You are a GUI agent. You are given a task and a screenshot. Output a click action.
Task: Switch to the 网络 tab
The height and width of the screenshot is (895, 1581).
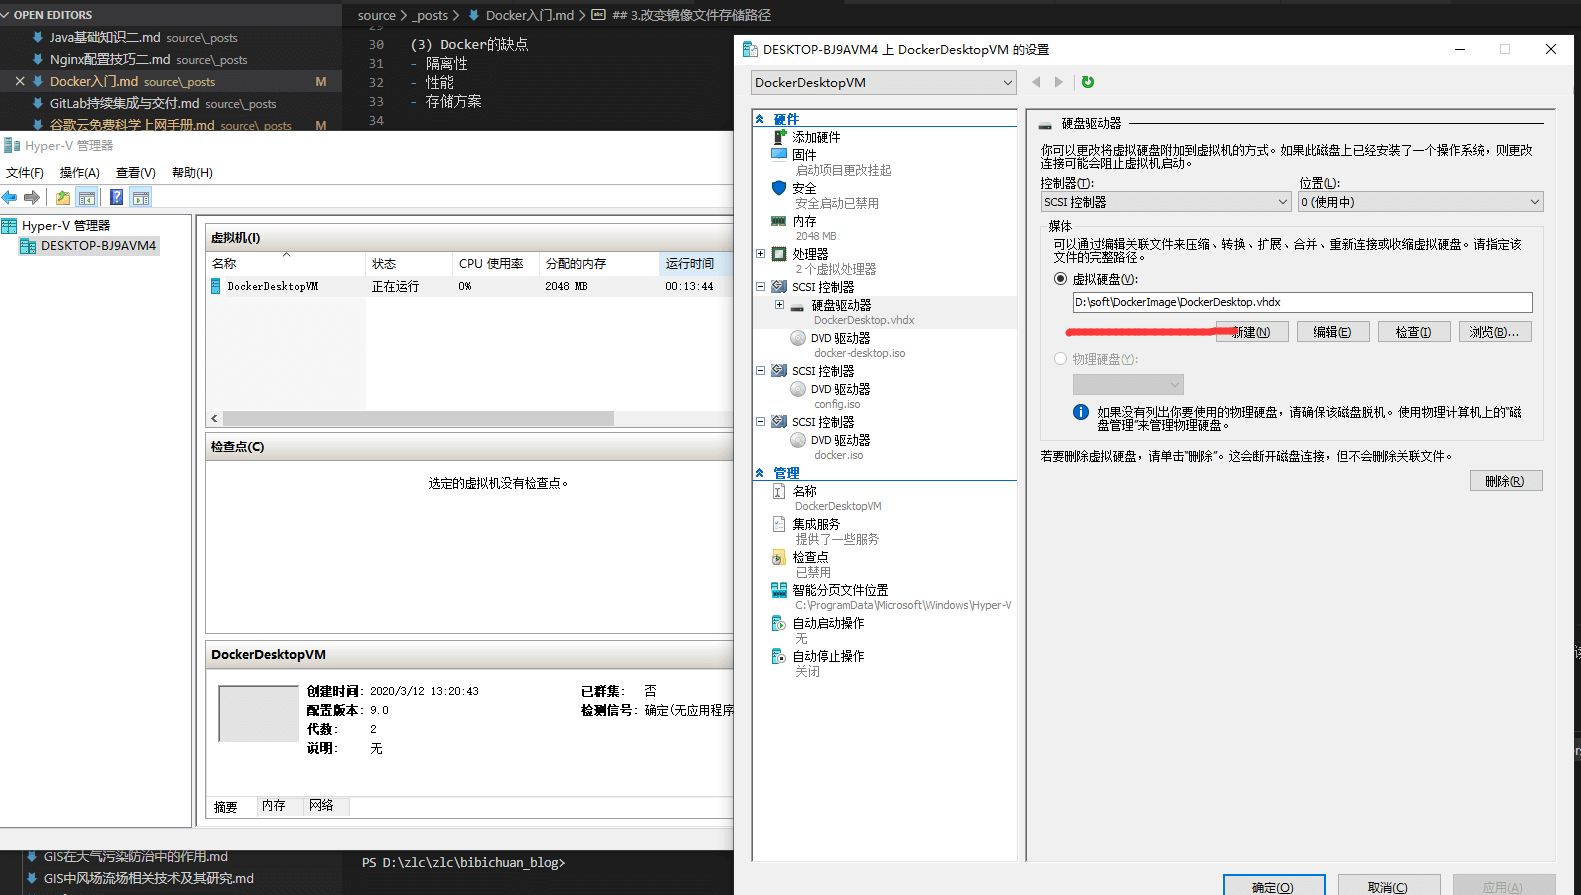pyautogui.click(x=321, y=806)
